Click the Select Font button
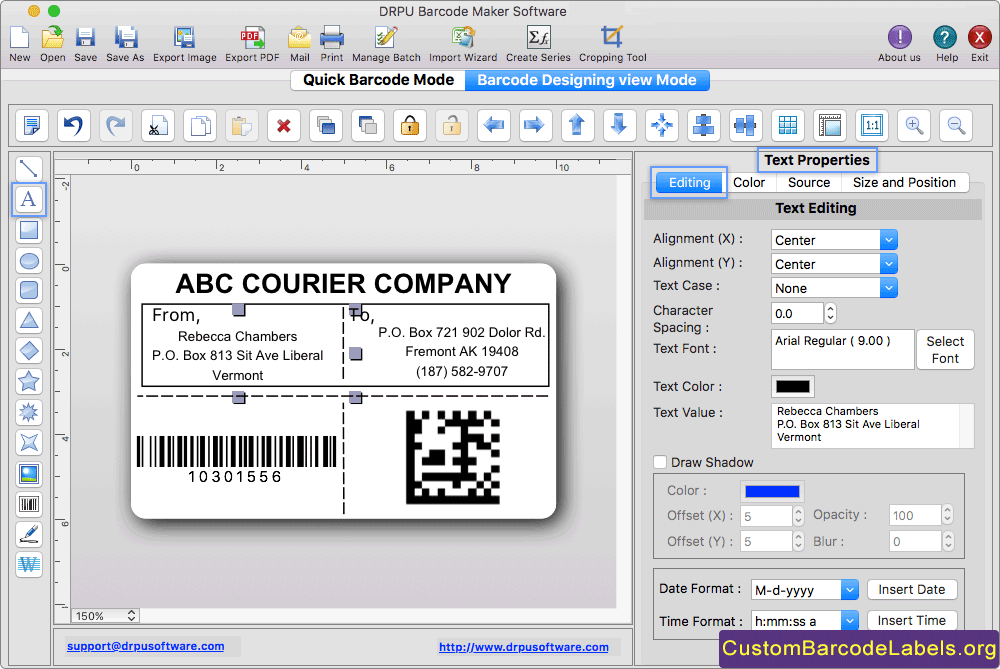Viewport: 1000px width, 669px height. (945, 349)
